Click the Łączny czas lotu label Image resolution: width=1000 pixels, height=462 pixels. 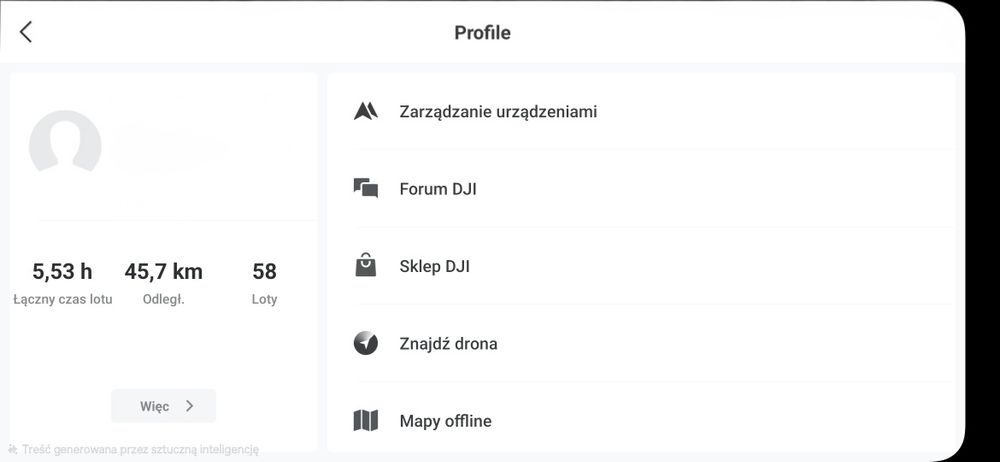tap(63, 299)
